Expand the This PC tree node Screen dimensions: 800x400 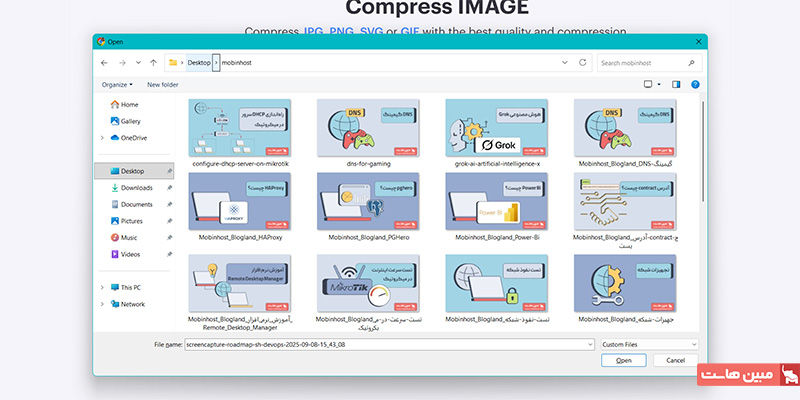point(102,287)
